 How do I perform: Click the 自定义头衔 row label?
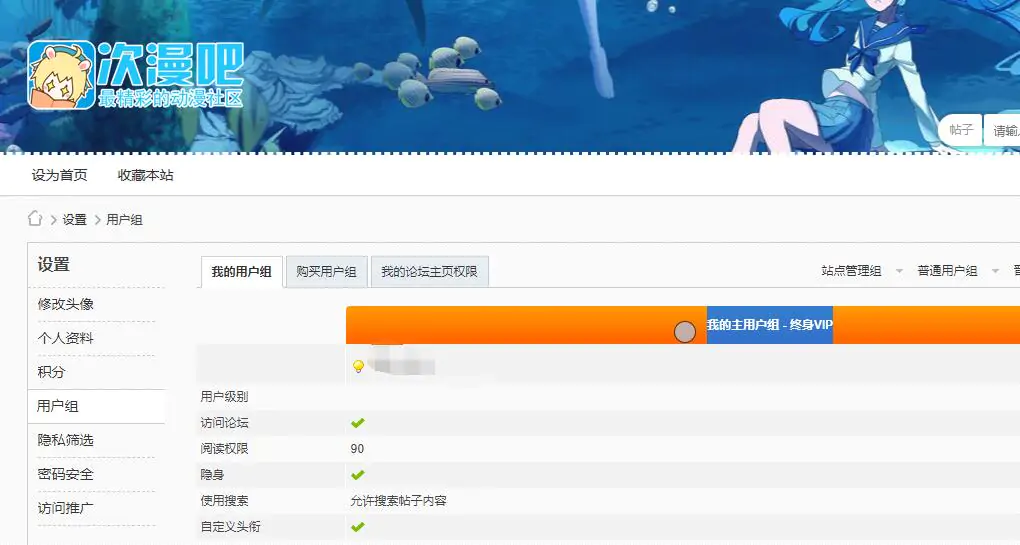click(x=230, y=527)
